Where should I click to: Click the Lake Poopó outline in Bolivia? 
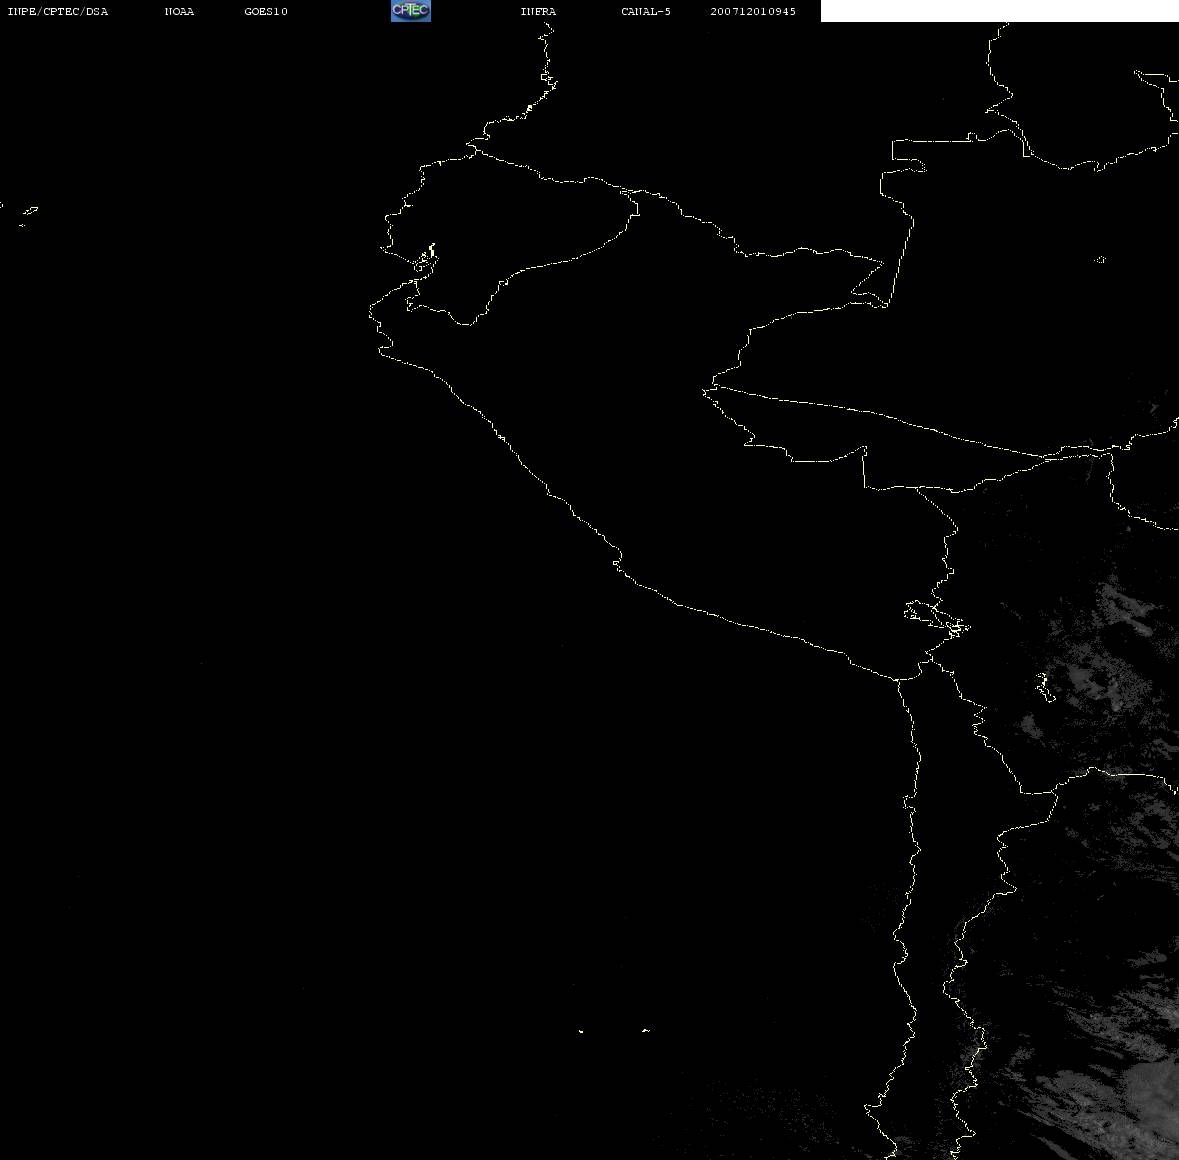[x=1044, y=687]
